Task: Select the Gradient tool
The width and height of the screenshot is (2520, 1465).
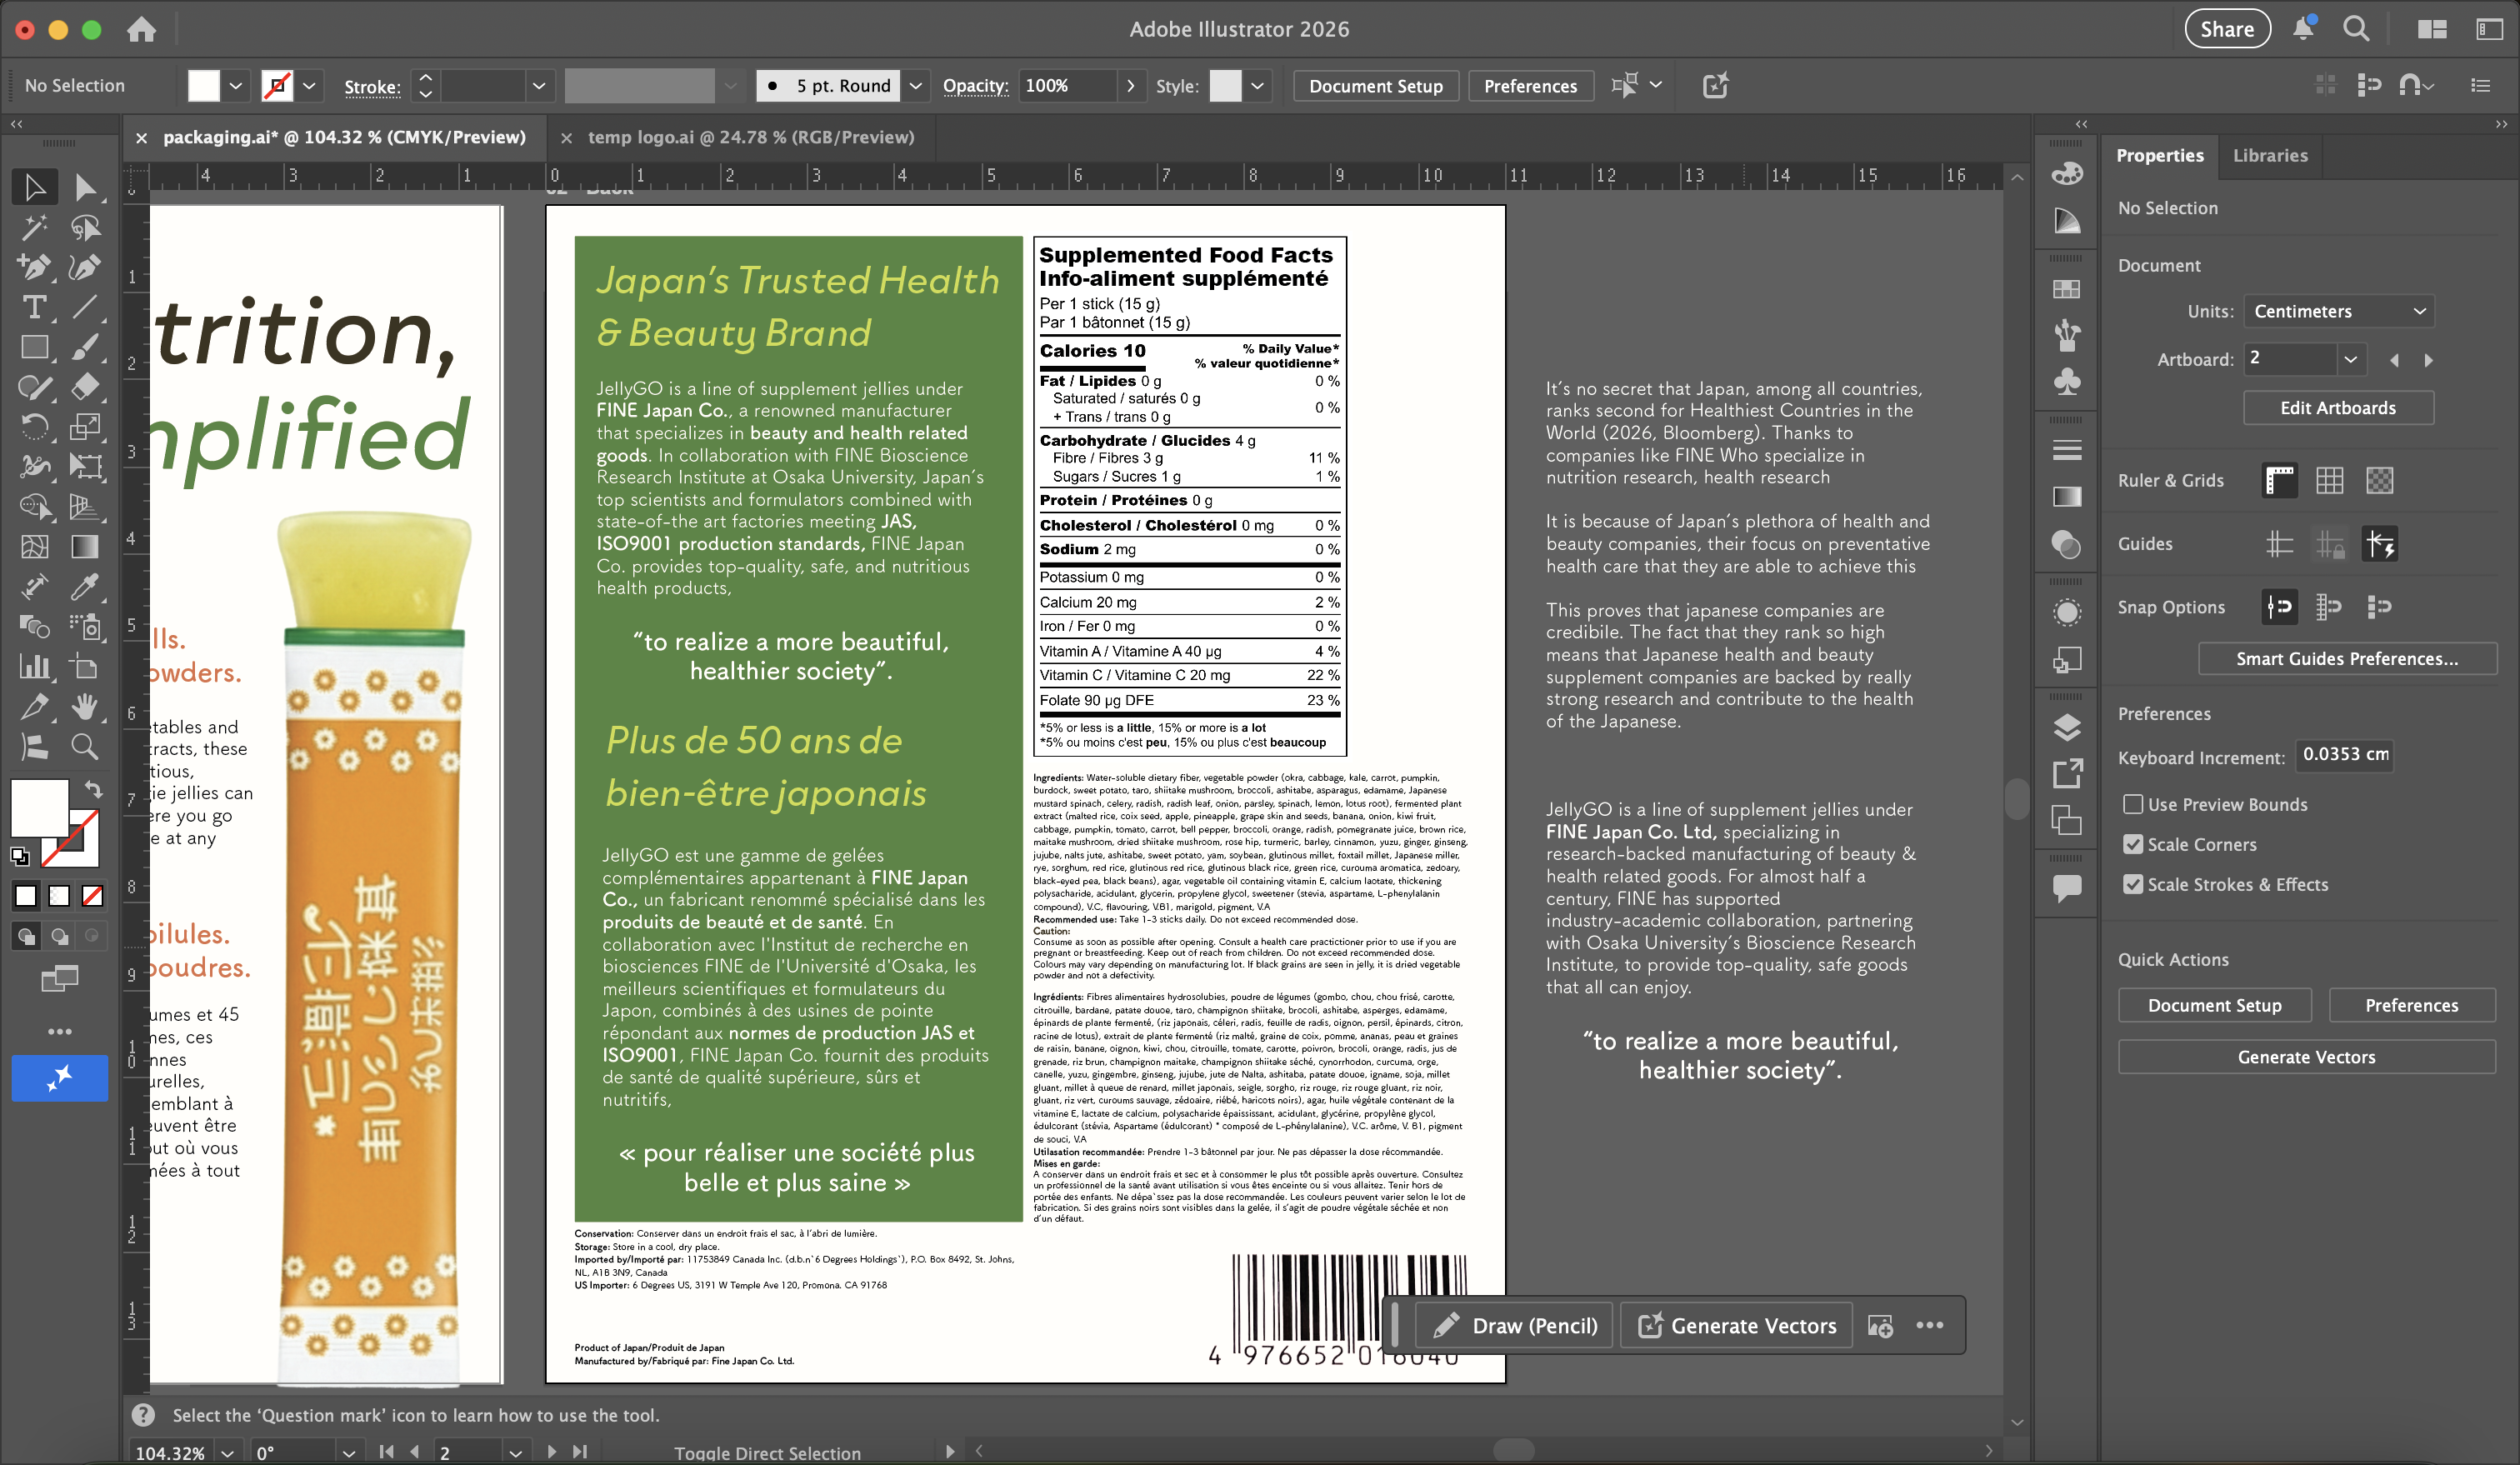Action: pos(85,546)
